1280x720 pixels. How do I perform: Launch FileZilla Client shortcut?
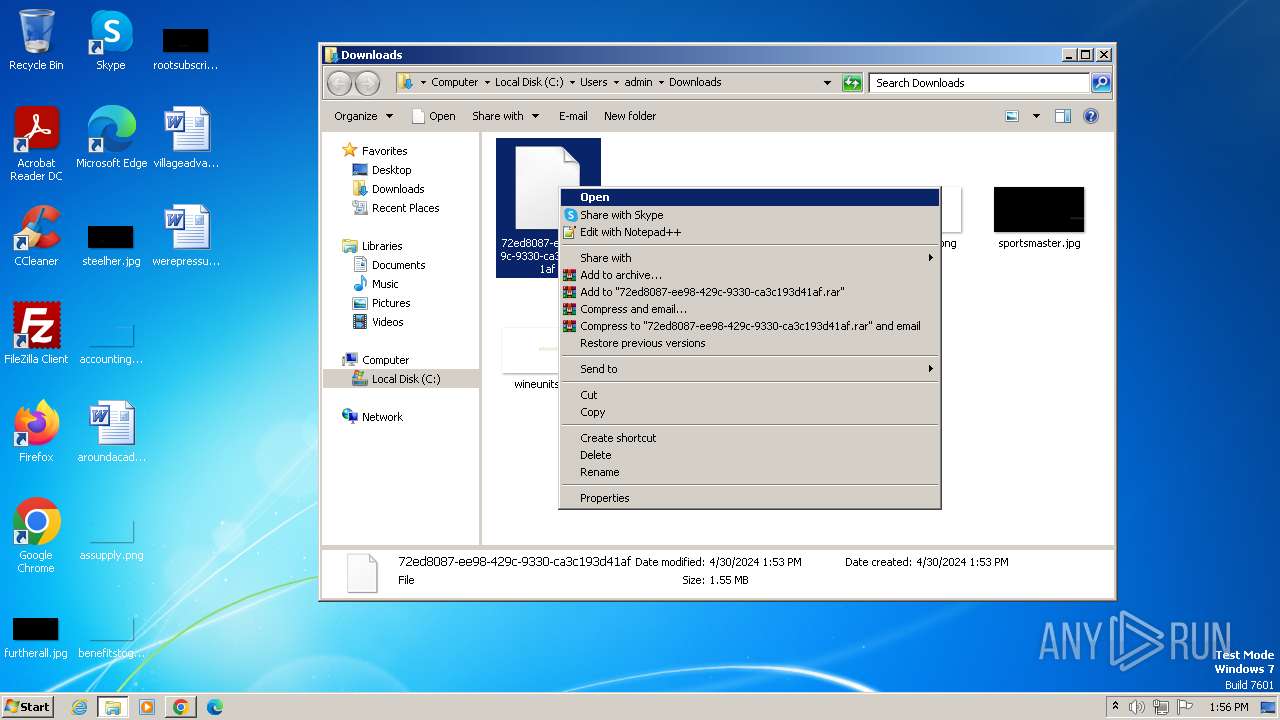pos(36,334)
